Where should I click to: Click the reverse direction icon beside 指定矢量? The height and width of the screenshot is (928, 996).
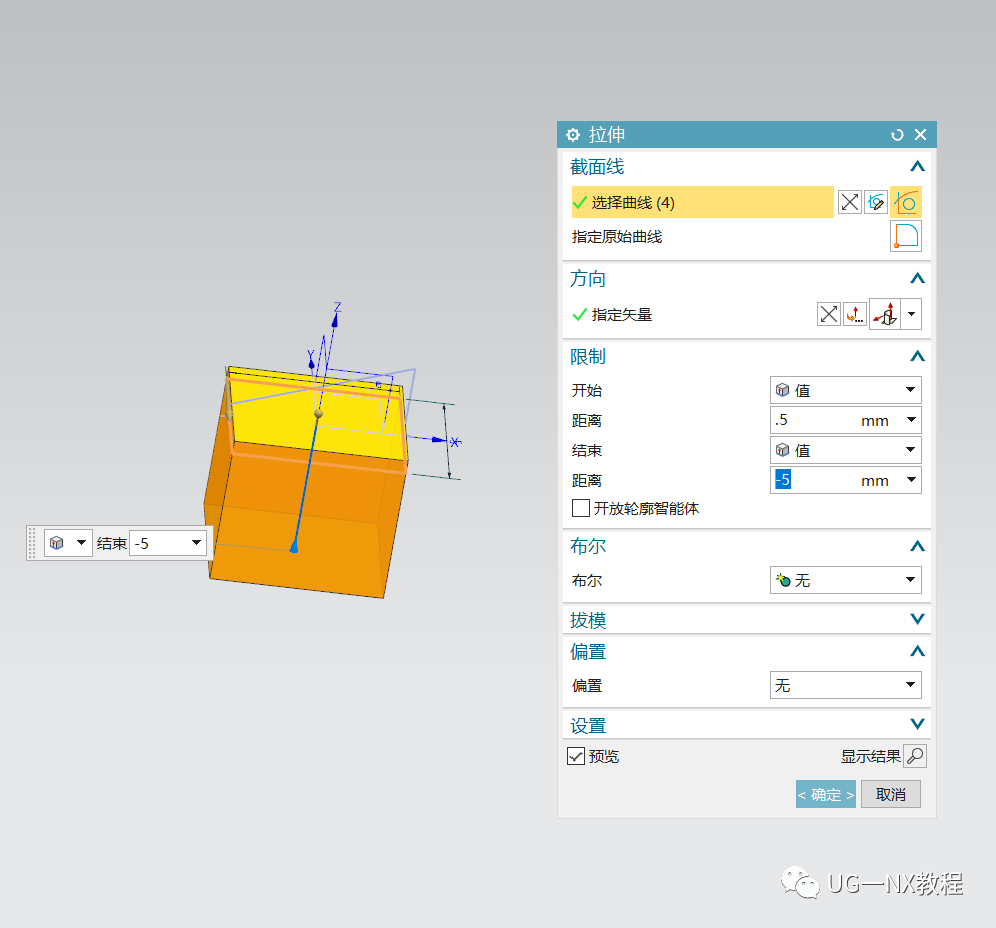point(828,314)
